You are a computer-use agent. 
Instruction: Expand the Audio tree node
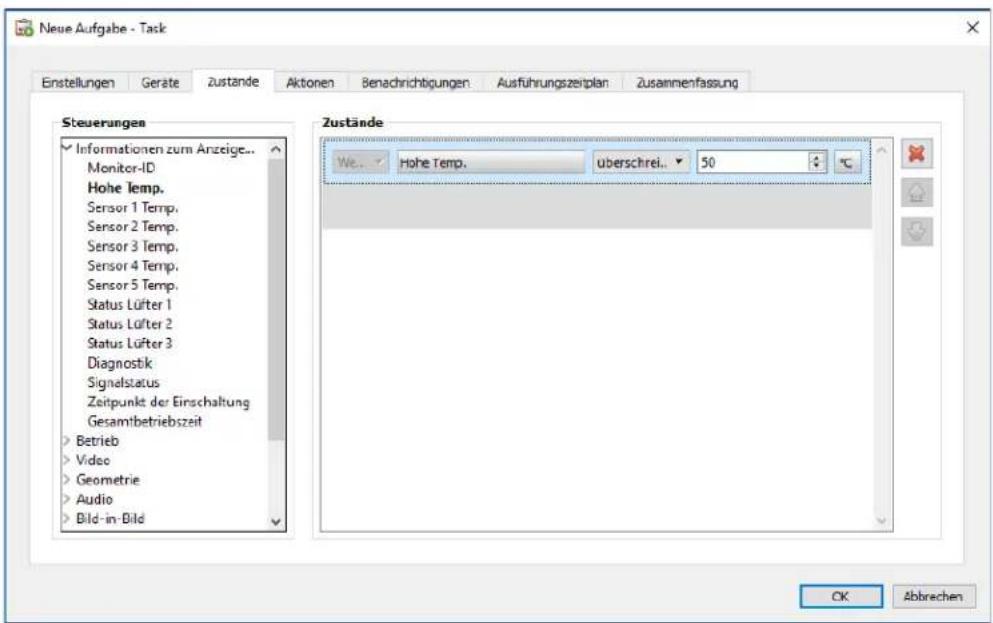66,500
